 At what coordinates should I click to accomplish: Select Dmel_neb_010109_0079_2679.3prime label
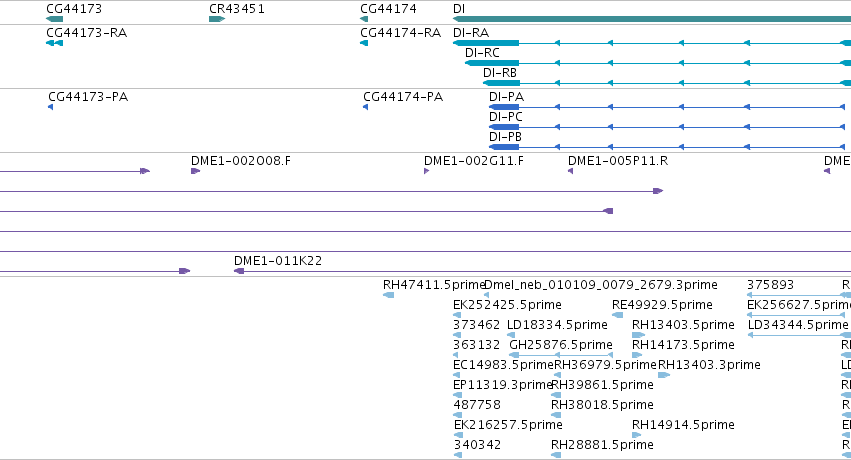click(600, 285)
